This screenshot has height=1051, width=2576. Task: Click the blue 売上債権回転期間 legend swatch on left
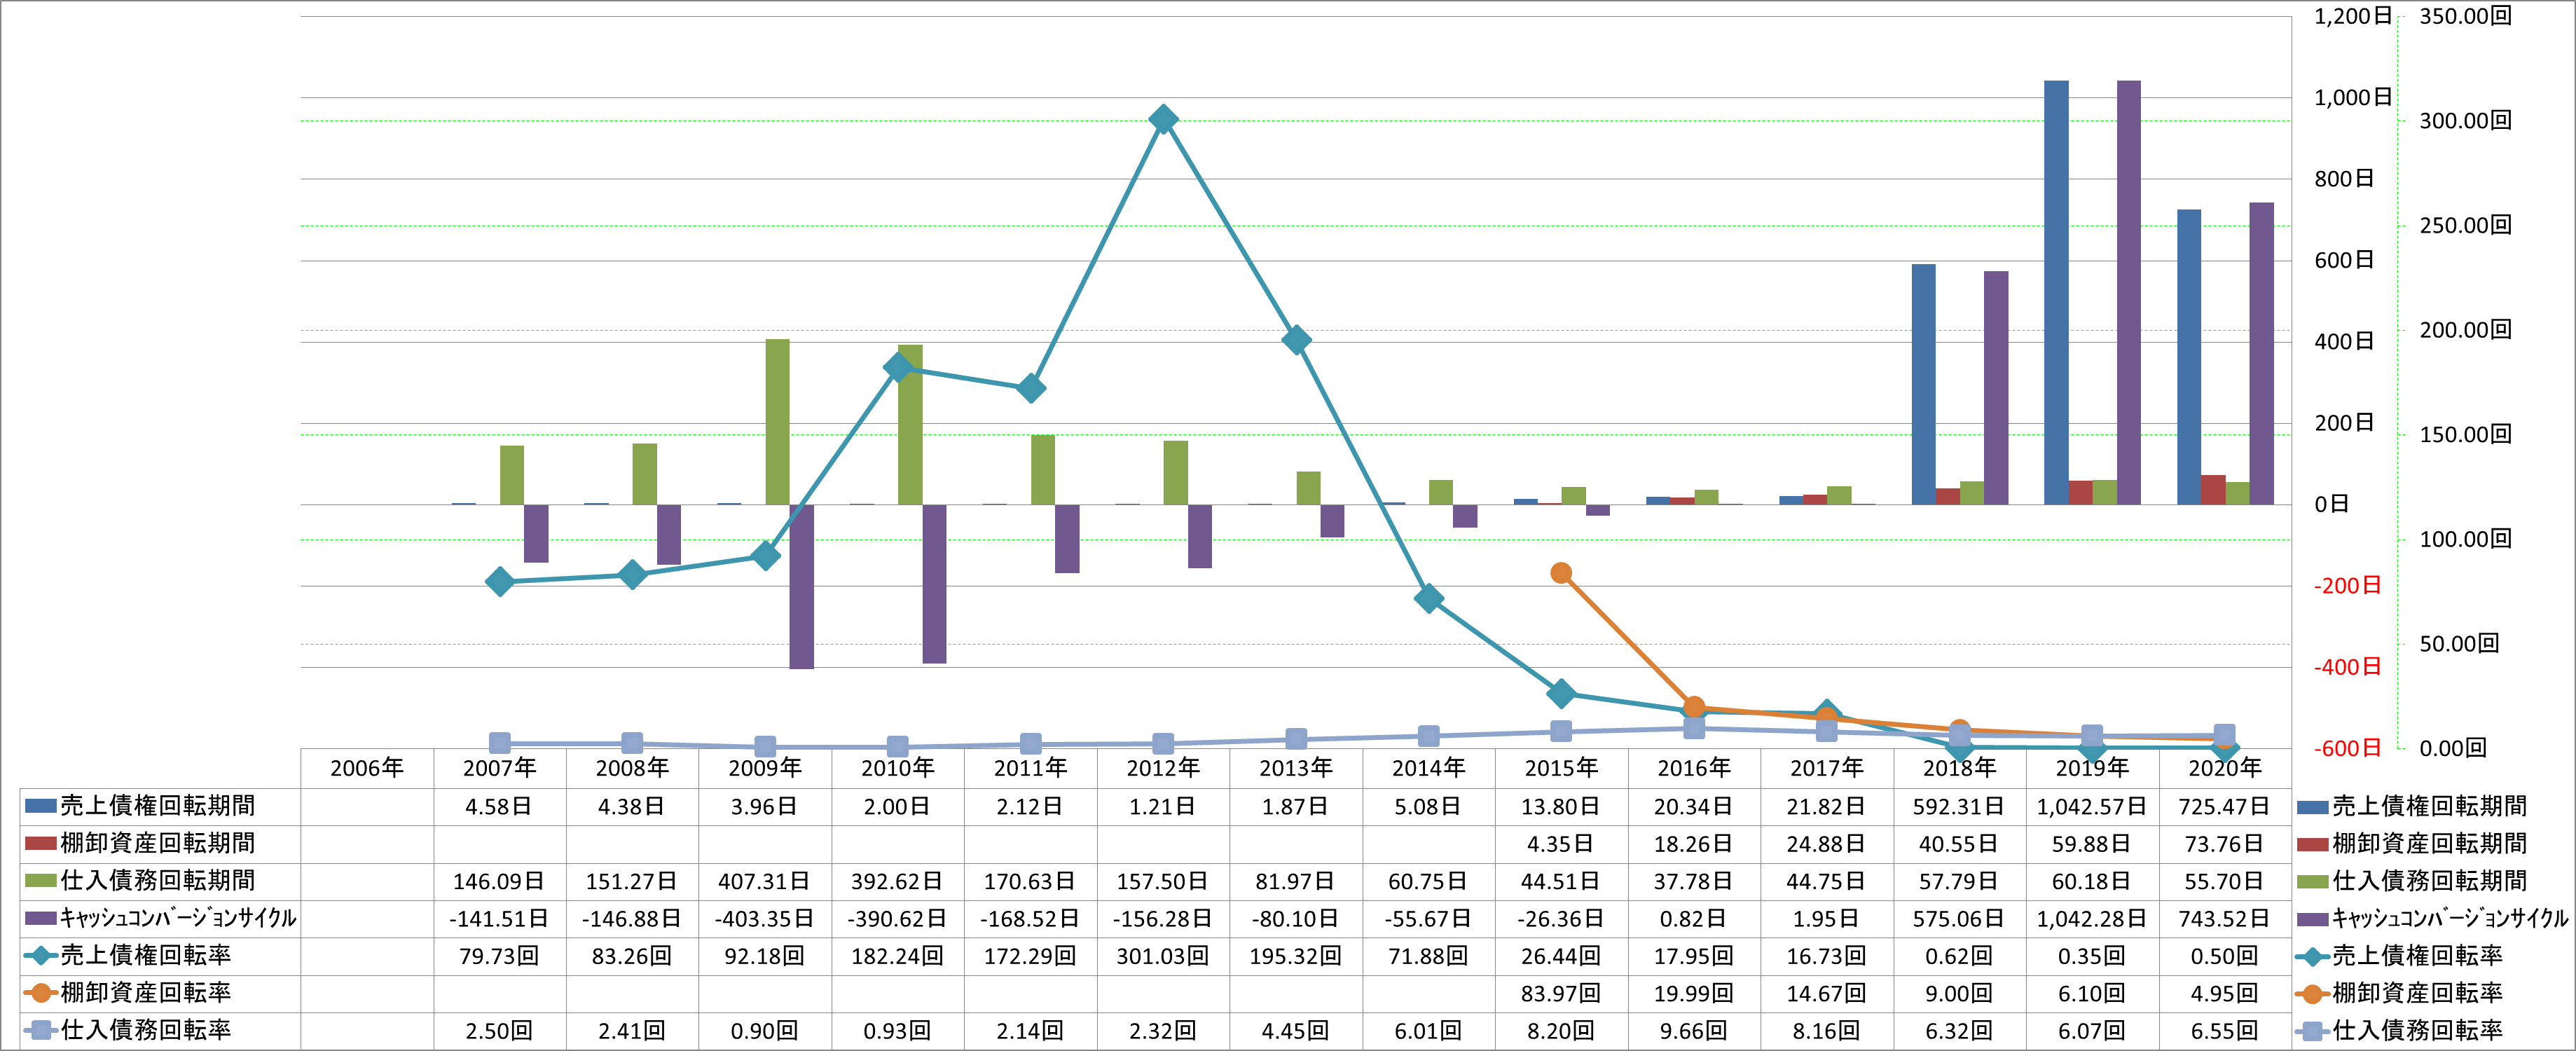click(x=40, y=806)
